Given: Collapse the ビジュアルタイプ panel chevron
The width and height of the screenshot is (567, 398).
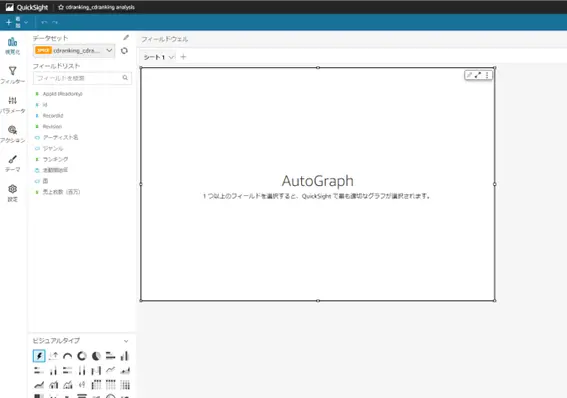Looking at the screenshot, I should point(126,341).
